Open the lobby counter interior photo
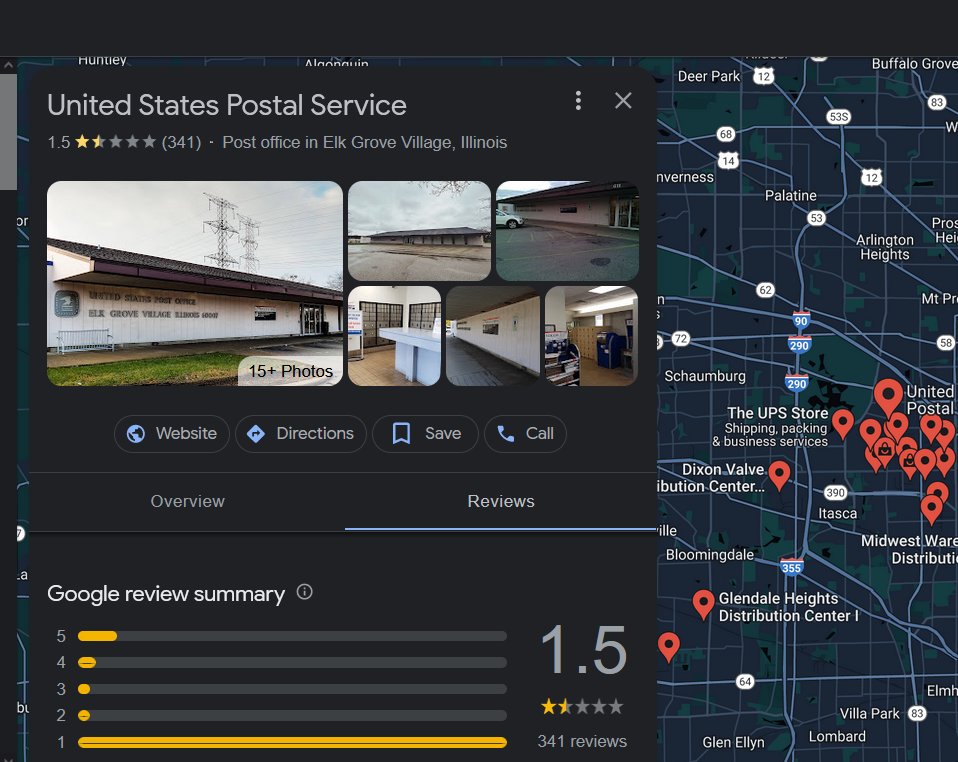The width and height of the screenshot is (958, 762). pos(395,336)
